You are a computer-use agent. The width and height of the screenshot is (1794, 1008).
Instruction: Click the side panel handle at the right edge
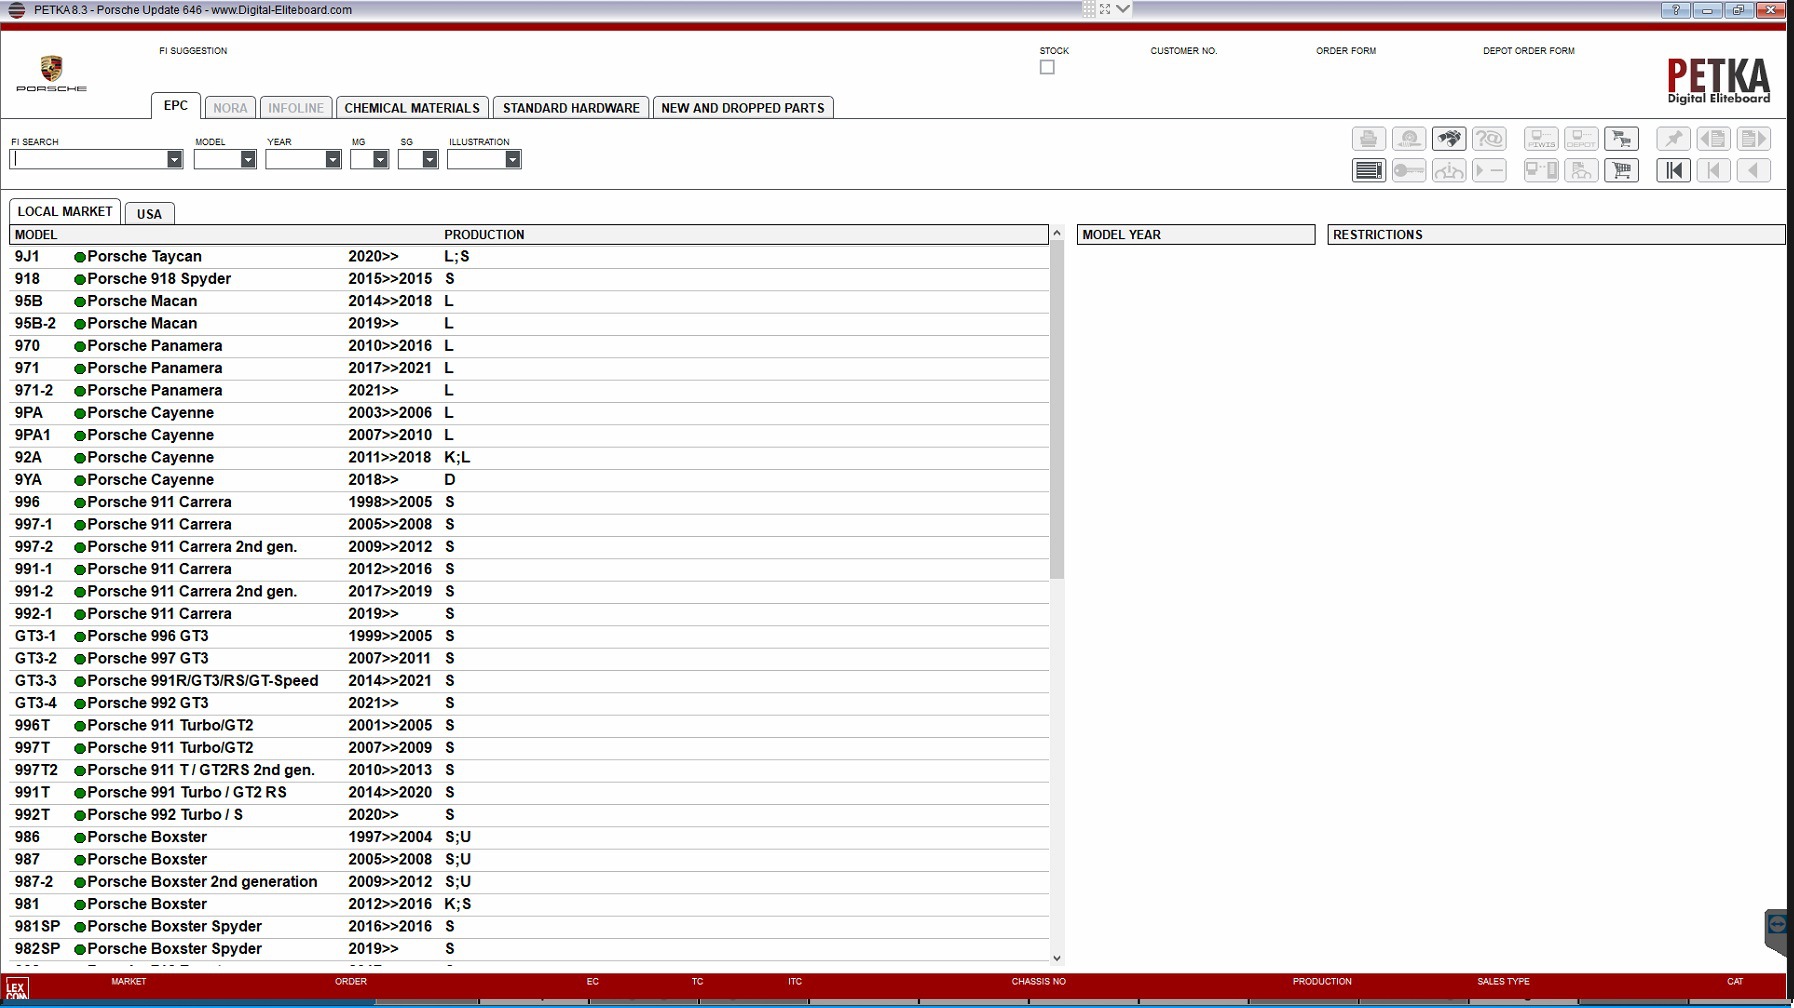1776,930
